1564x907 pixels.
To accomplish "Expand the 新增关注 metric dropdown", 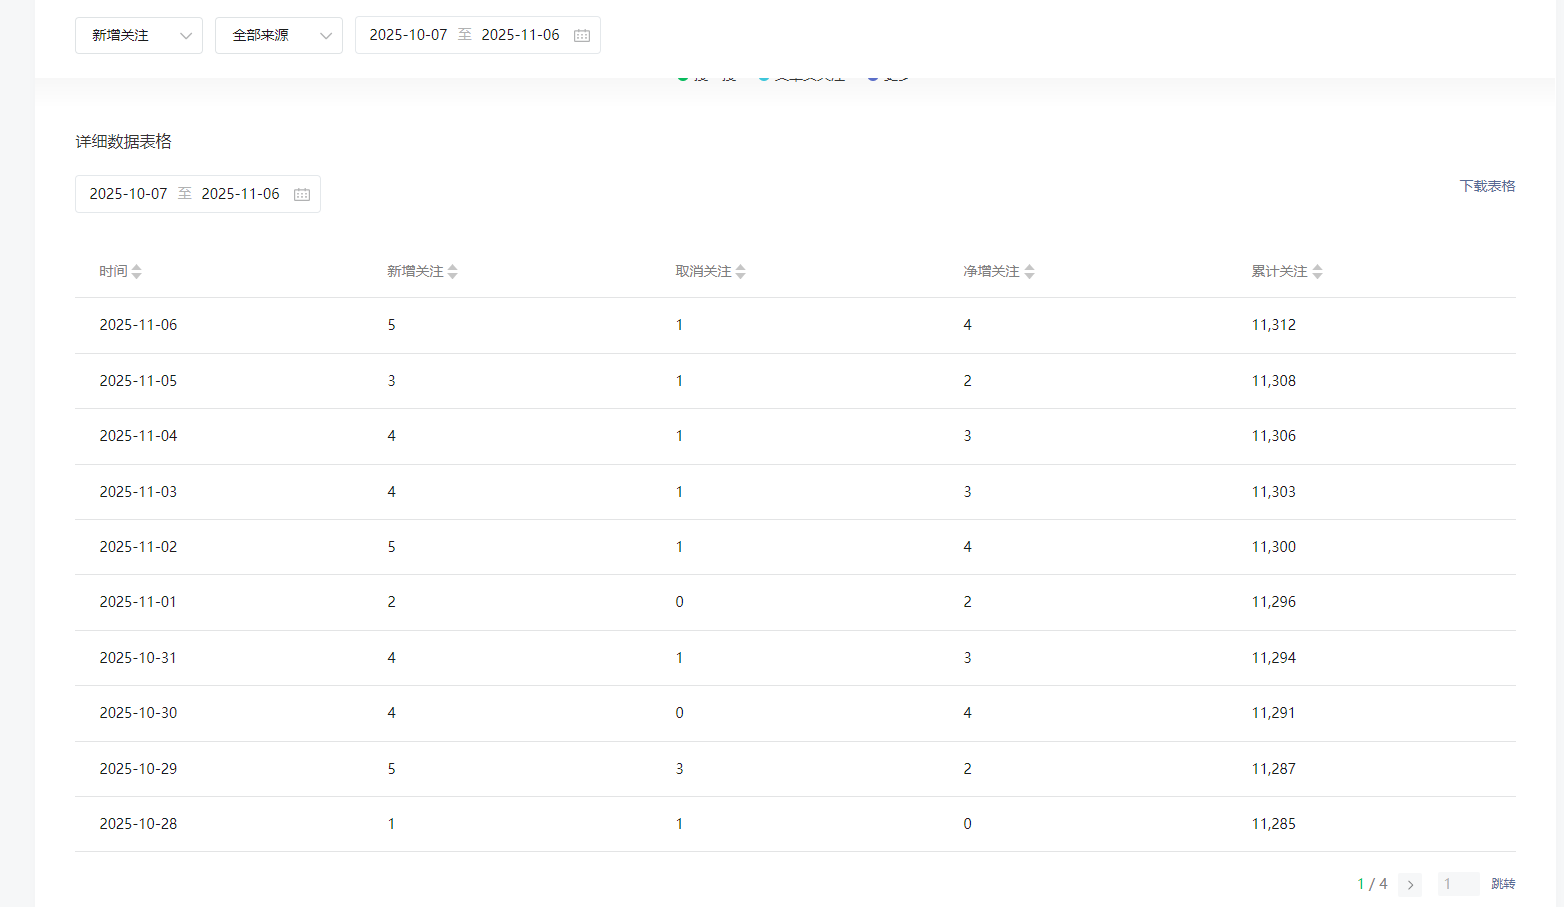I will click(x=139, y=36).
